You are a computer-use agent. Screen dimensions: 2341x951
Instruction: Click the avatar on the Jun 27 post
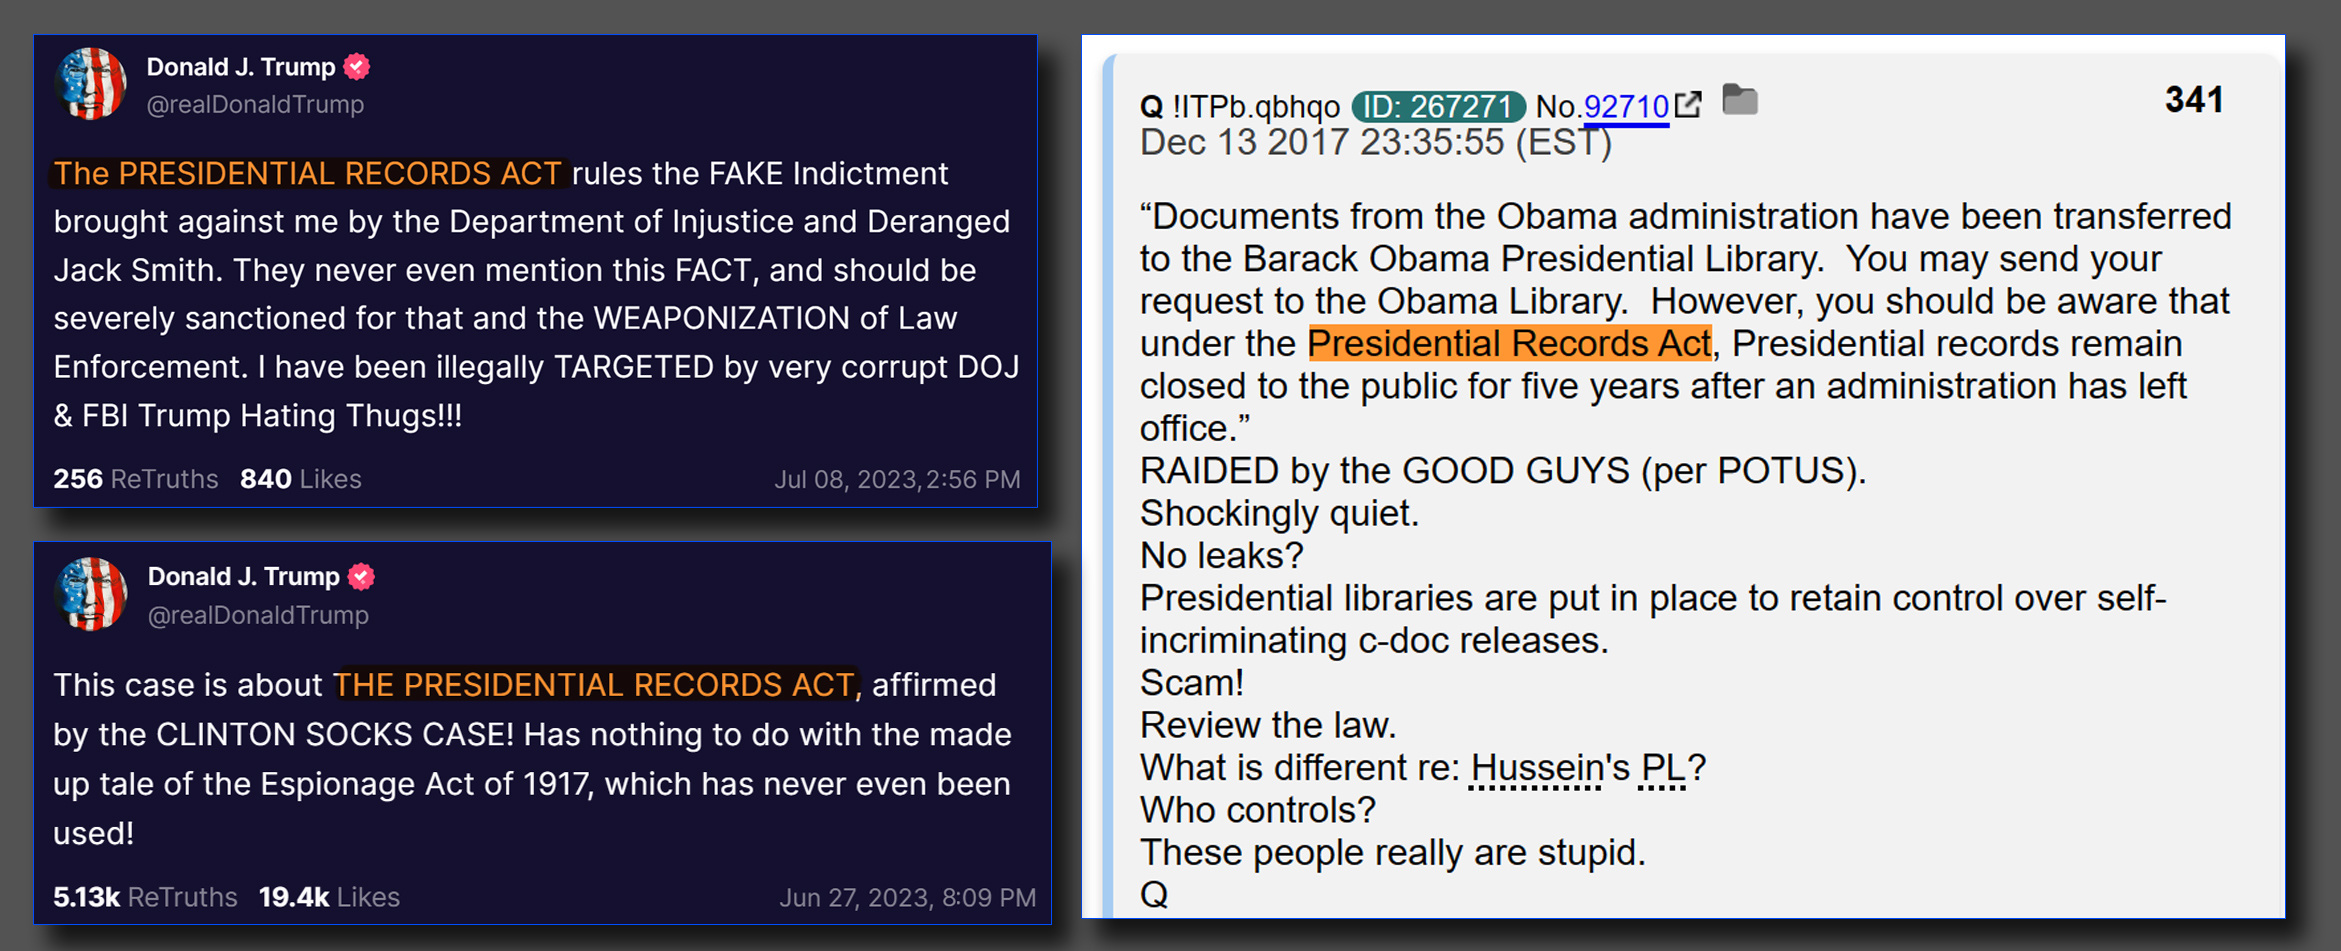(x=91, y=594)
